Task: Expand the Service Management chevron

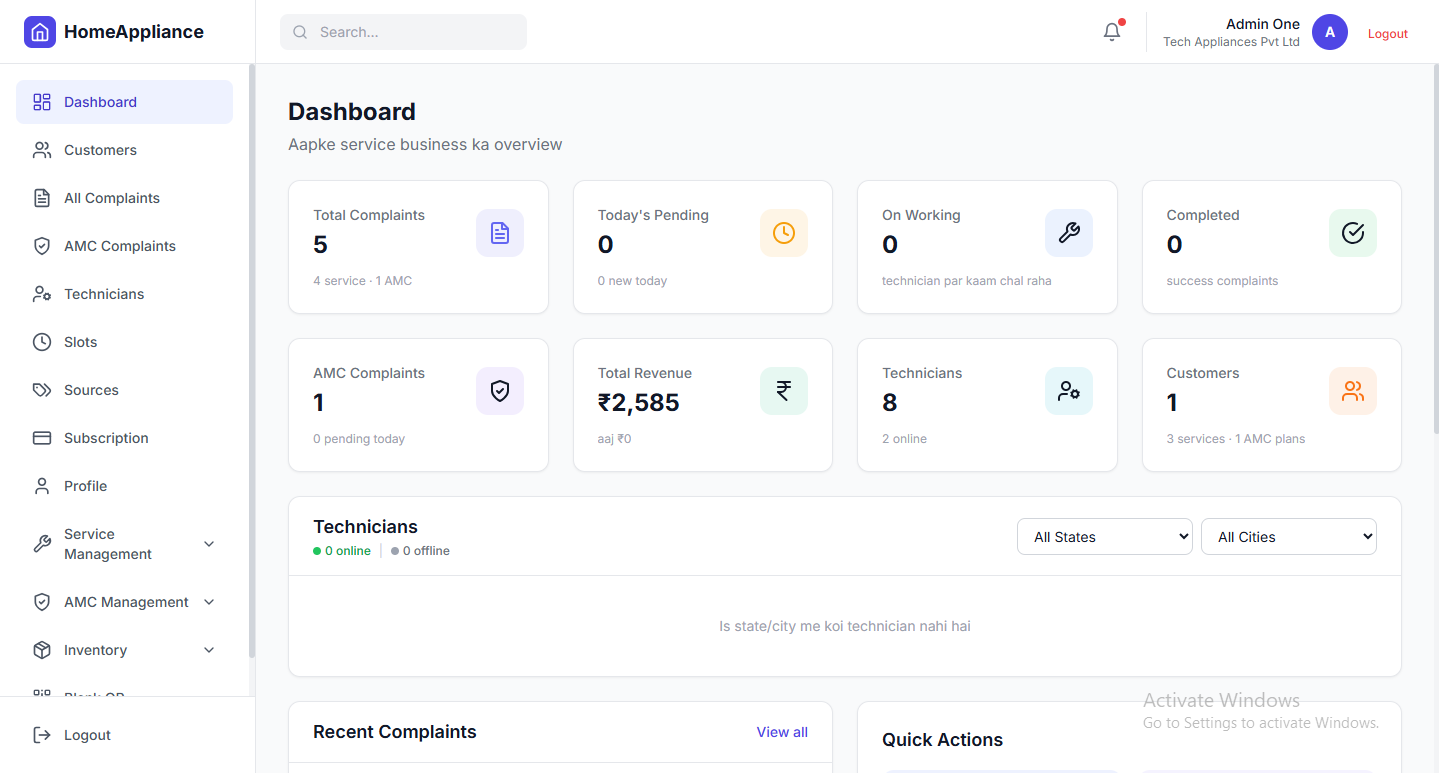Action: click(x=209, y=544)
